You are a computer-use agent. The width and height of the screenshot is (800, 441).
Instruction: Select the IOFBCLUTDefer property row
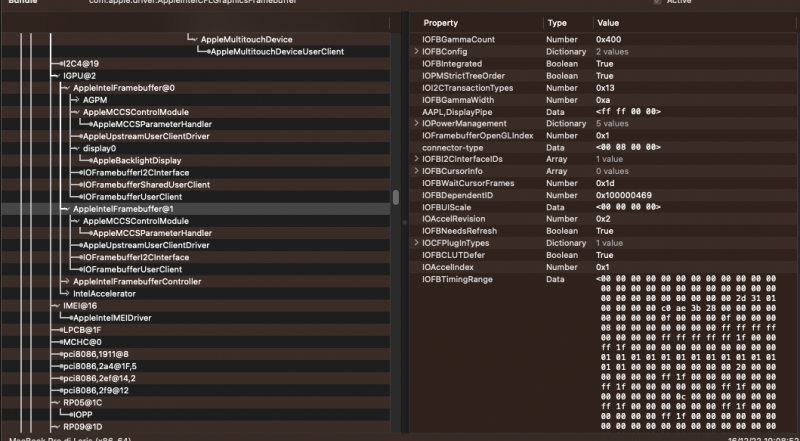coord(604,255)
